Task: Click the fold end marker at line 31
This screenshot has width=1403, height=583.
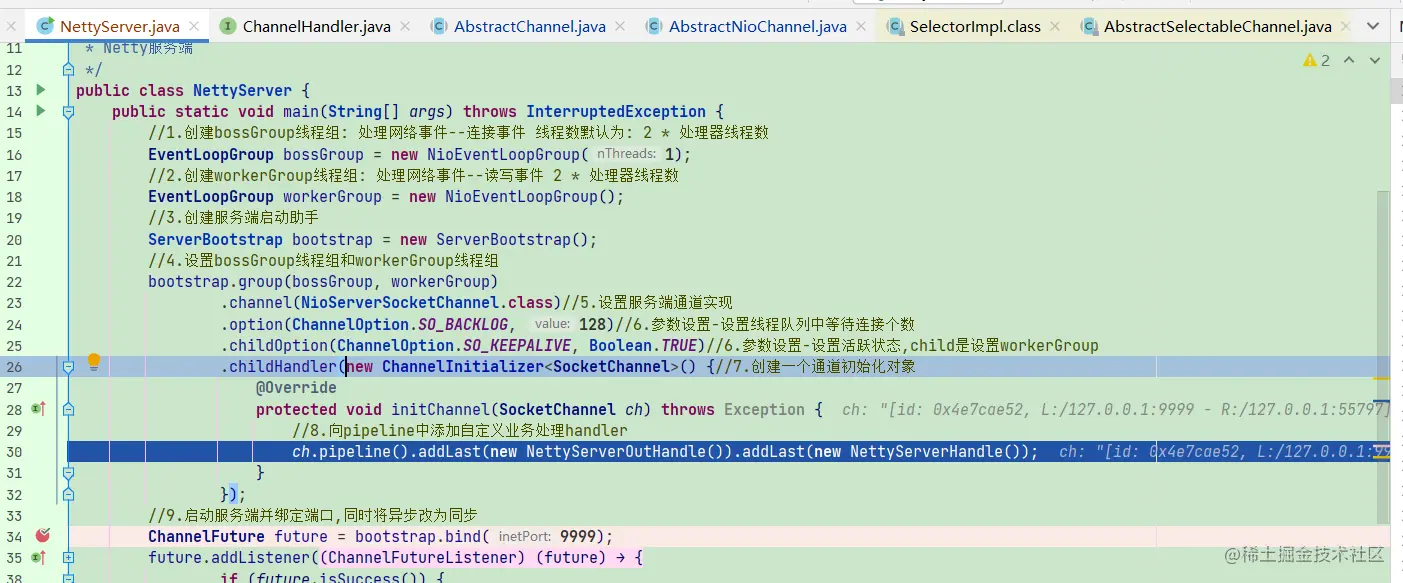Action: click(68, 472)
